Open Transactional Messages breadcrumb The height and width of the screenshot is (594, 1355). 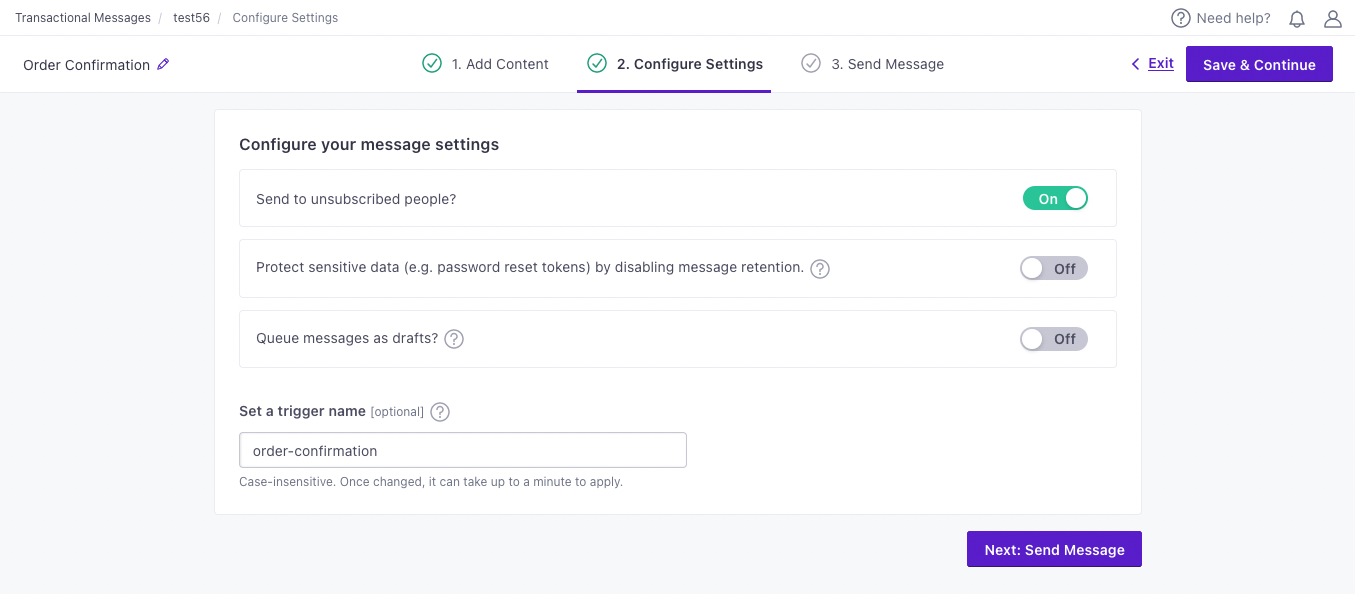pos(83,18)
